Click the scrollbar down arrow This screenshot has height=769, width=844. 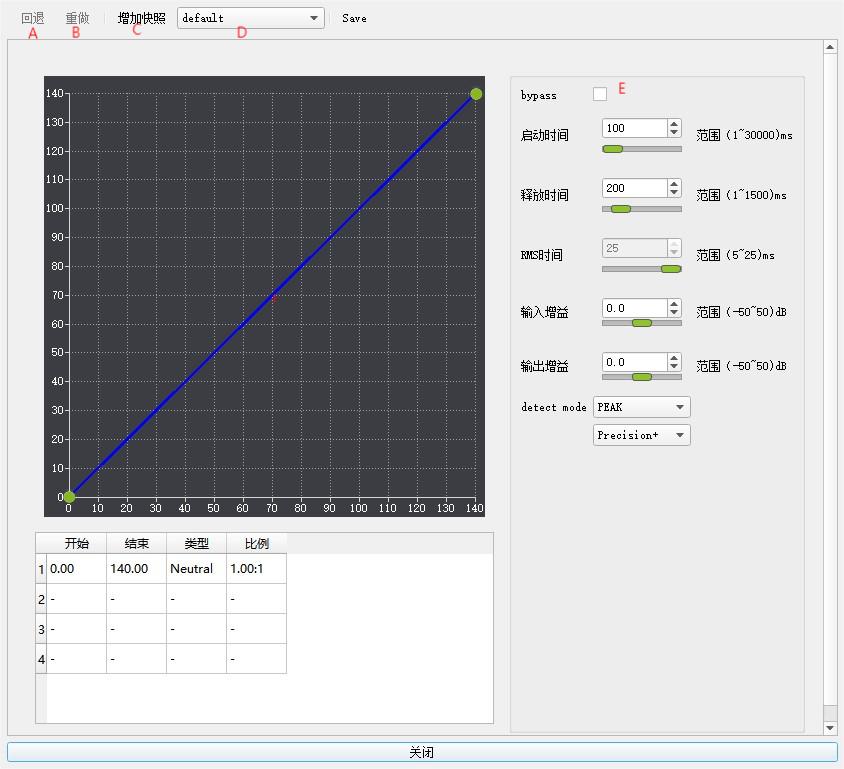(830, 728)
